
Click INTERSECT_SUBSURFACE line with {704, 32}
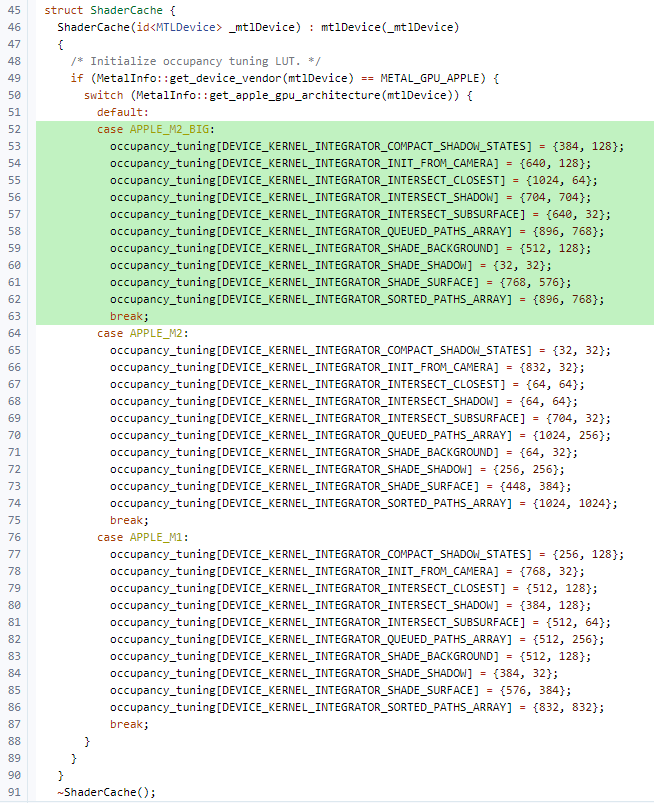[x=361, y=418]
